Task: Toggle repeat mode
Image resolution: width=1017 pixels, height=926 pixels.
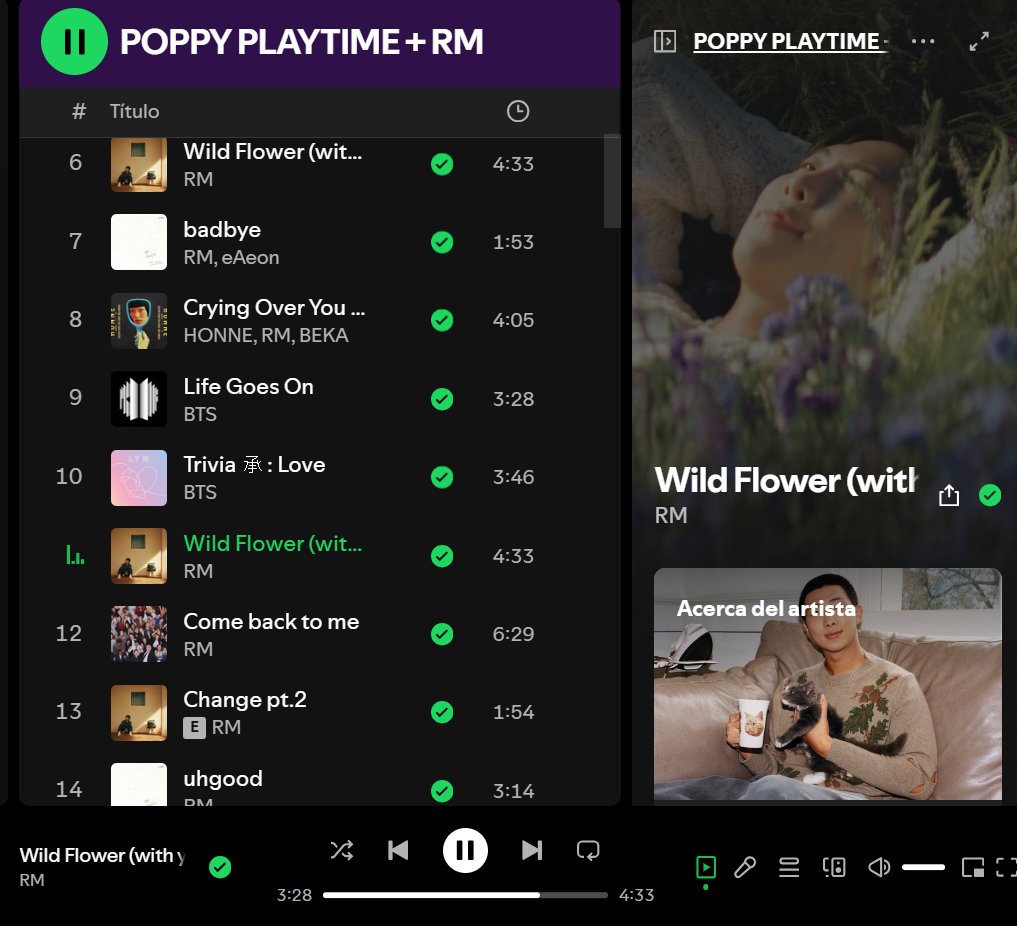Action: [588, 849]
